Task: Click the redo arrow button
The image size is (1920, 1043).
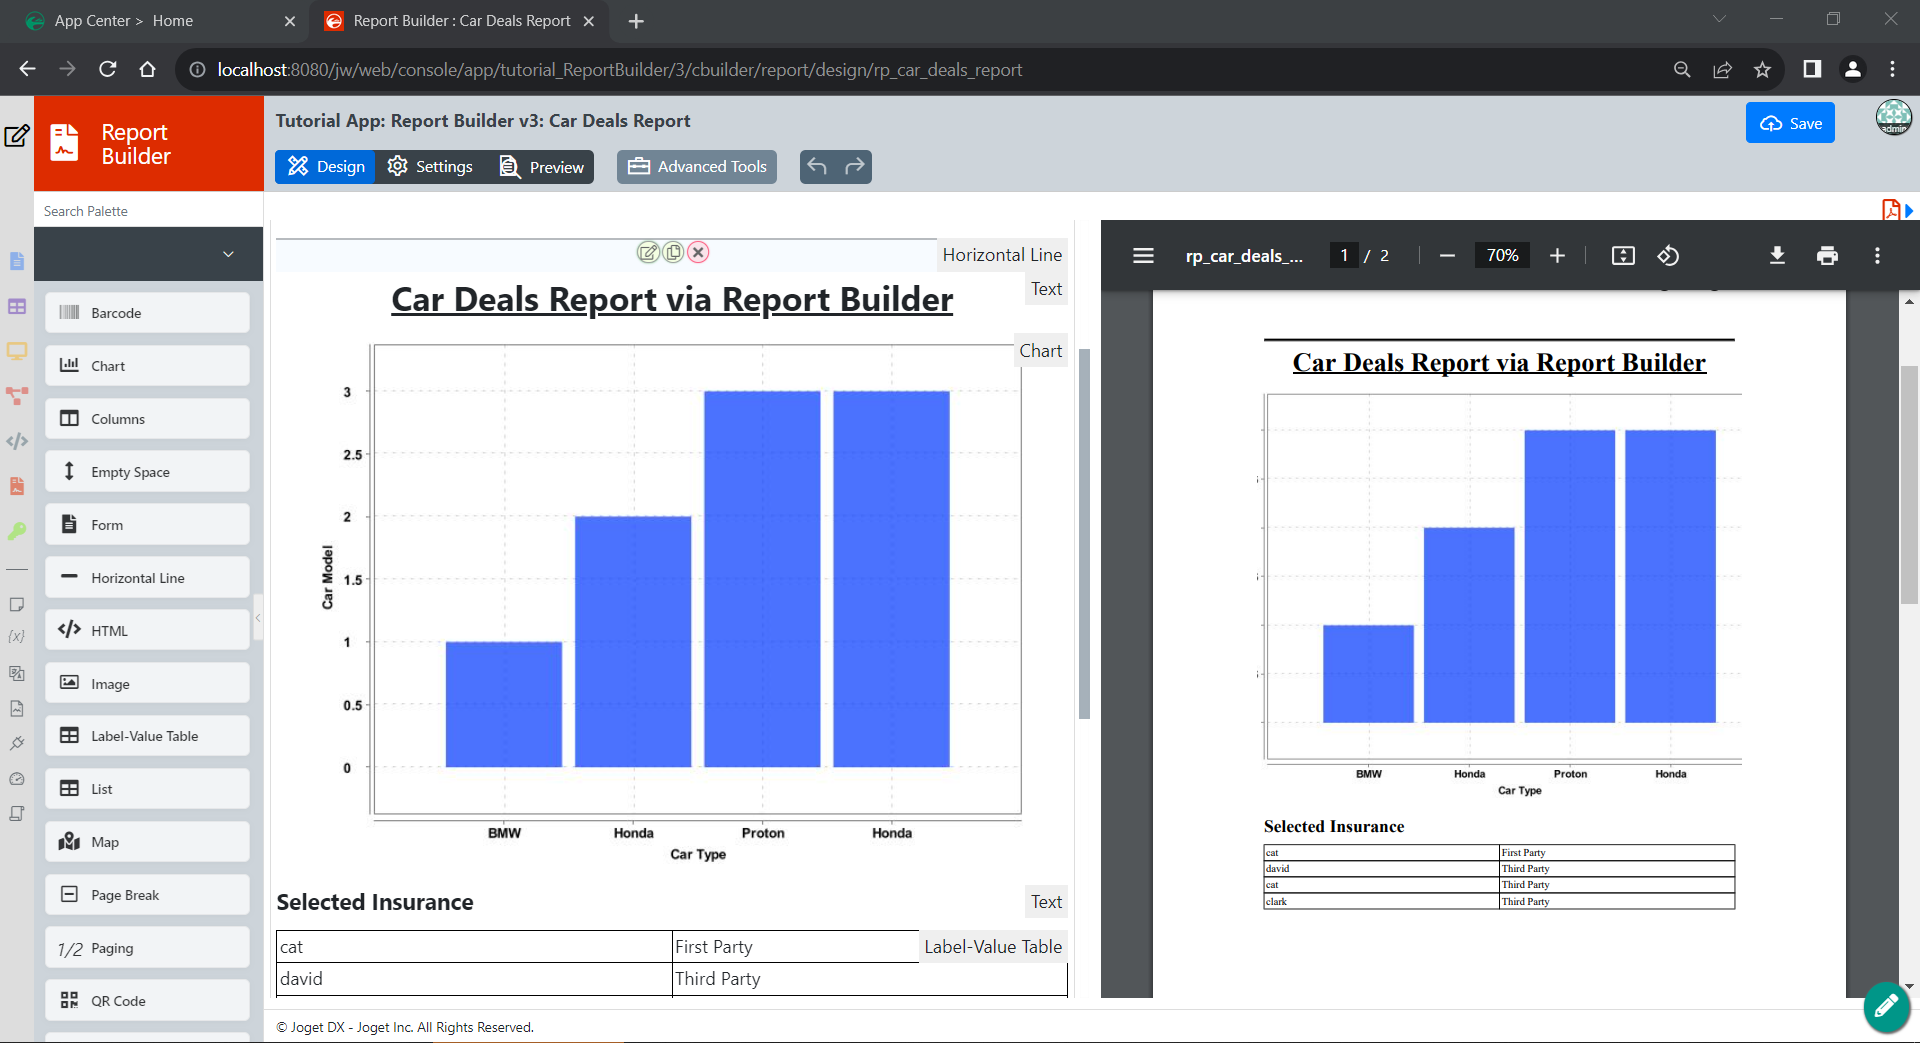Action: [854, 167]
